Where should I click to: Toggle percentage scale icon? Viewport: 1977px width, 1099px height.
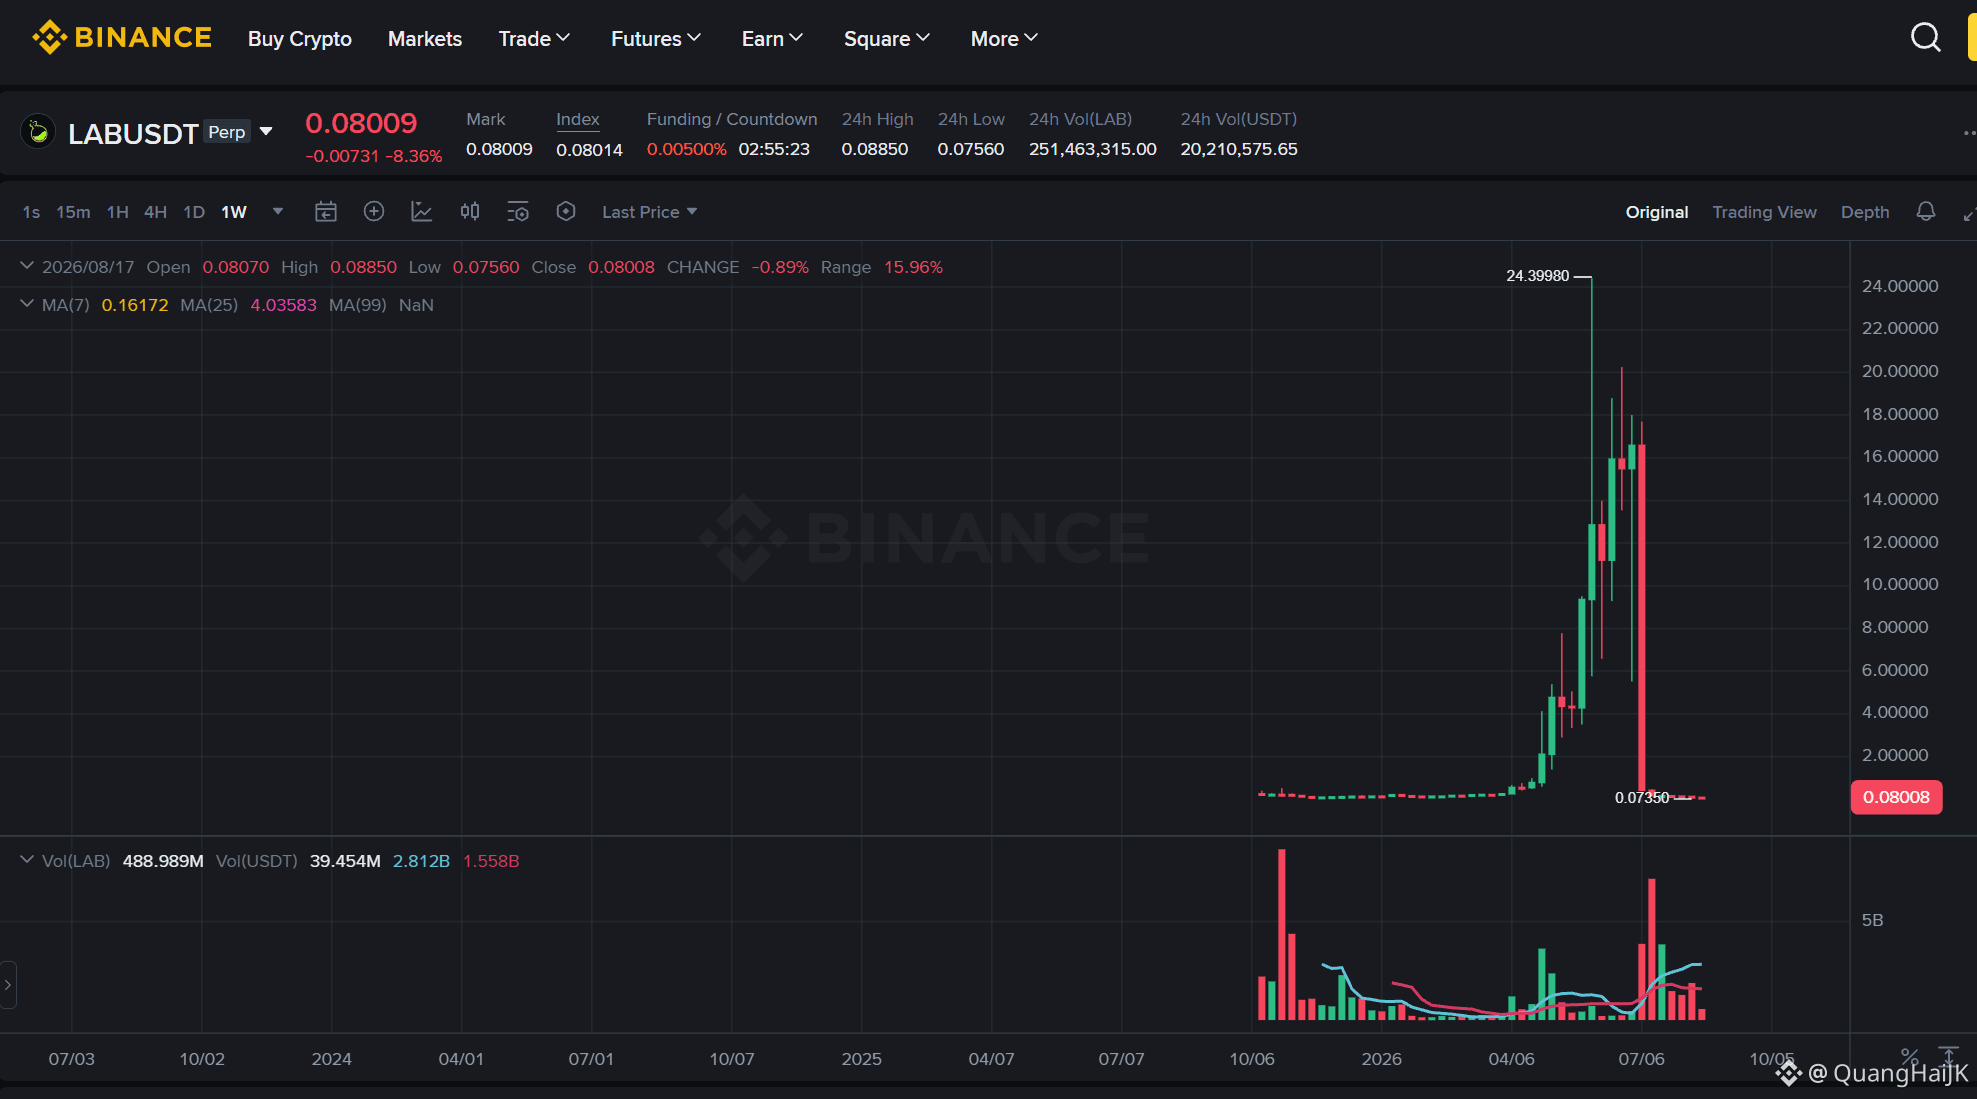point(1909,1055)
